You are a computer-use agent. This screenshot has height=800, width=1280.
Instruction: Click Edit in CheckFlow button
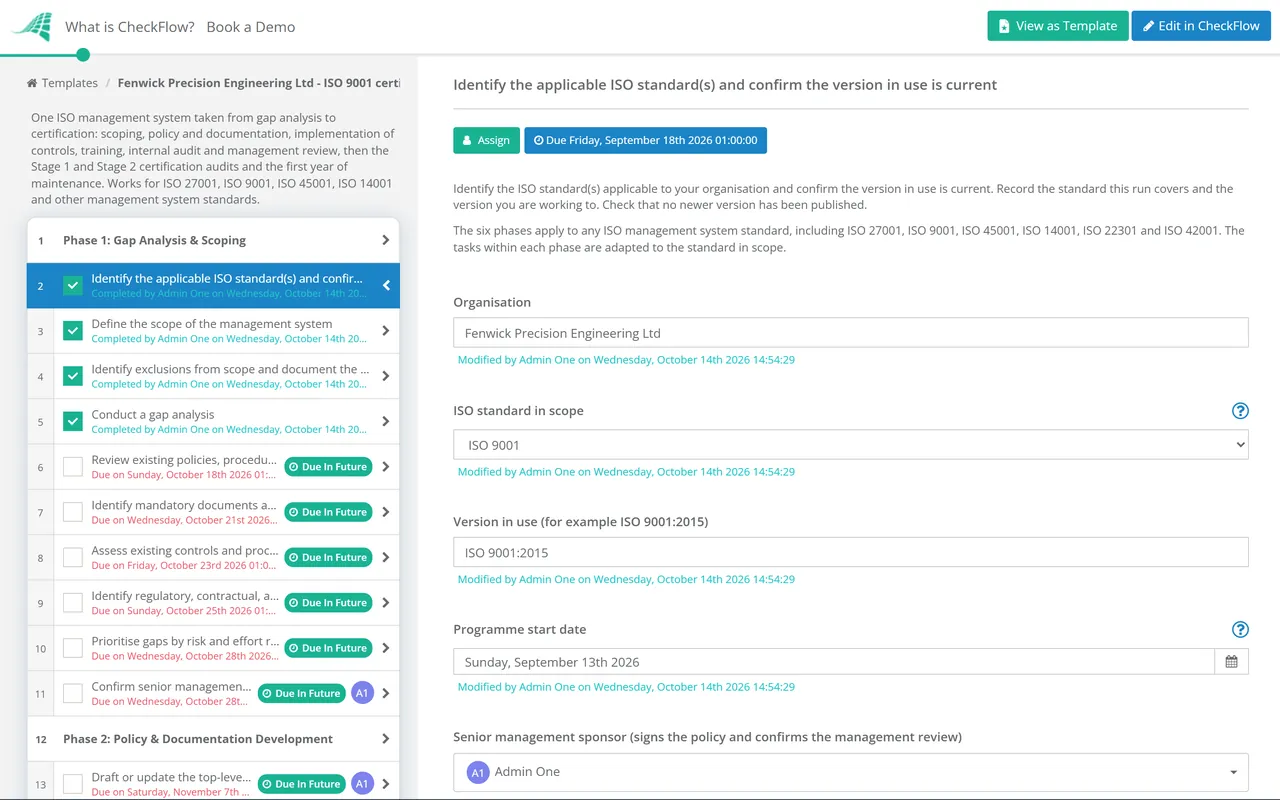click(x=1201, y=26)
